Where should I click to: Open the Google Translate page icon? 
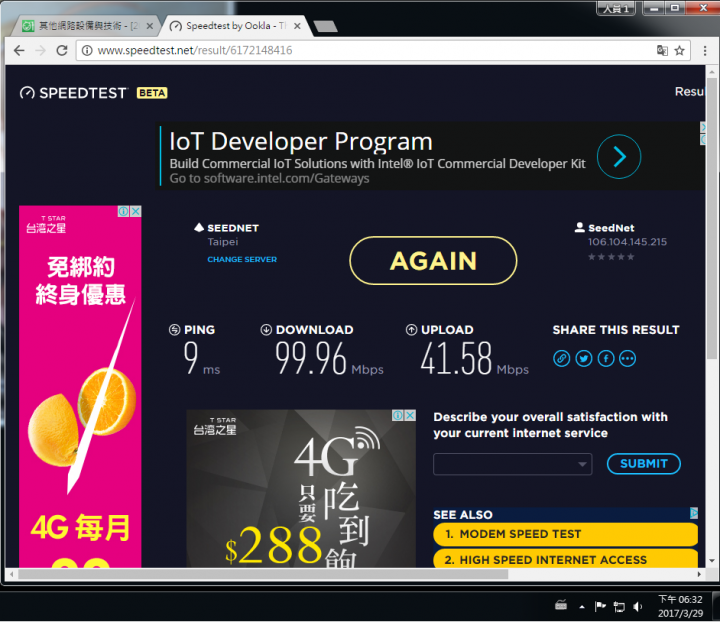tap(662, 50)
